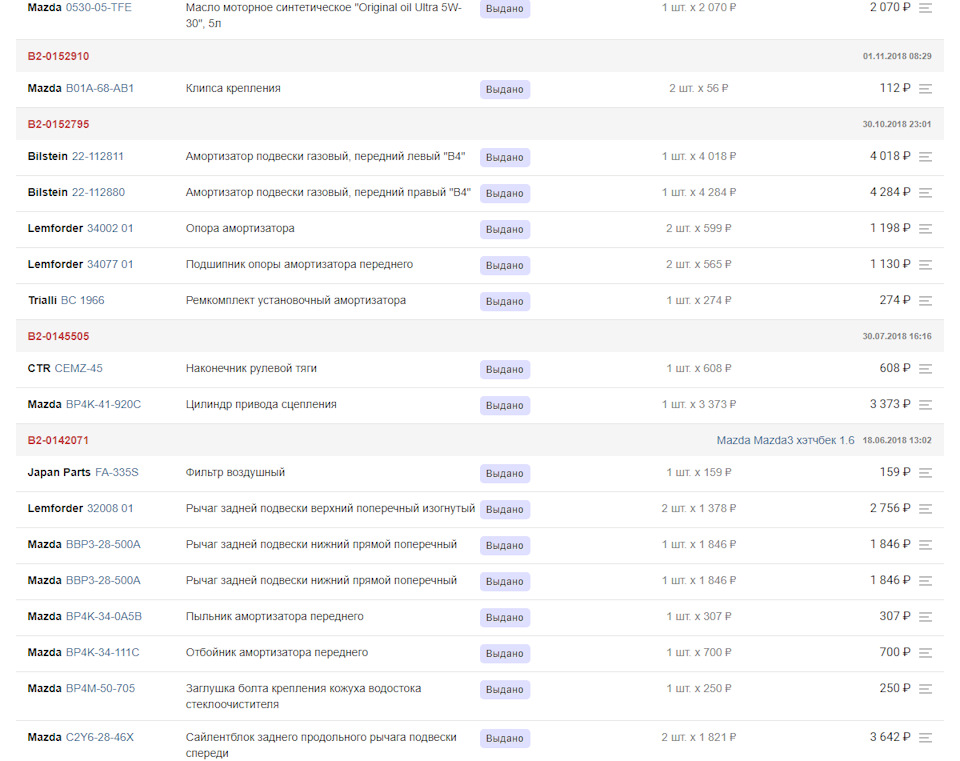Open part number 22-112880 link
This screenshot has width=960, height=761.
click(98, 192)
